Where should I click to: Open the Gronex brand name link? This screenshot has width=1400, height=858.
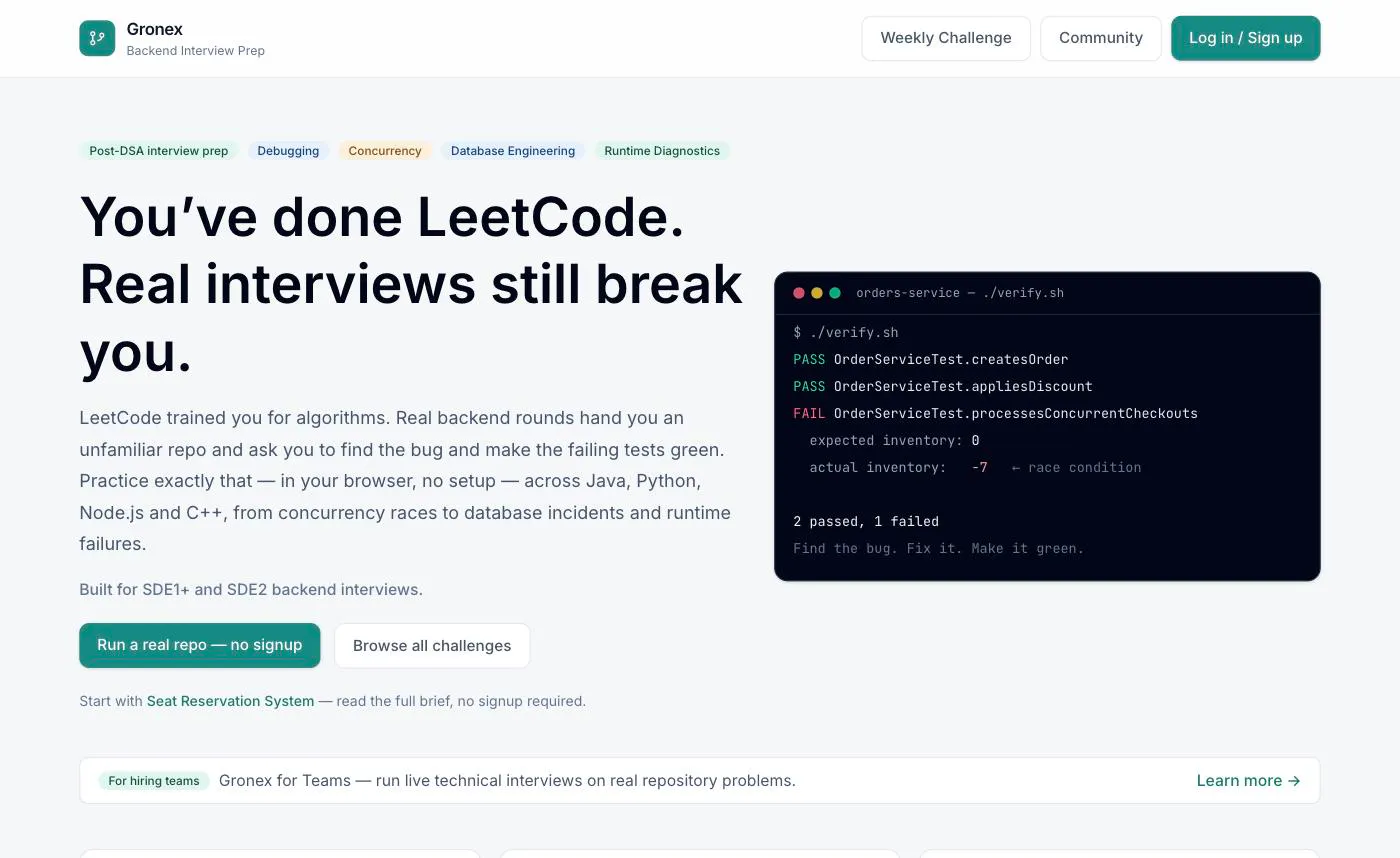155,29
